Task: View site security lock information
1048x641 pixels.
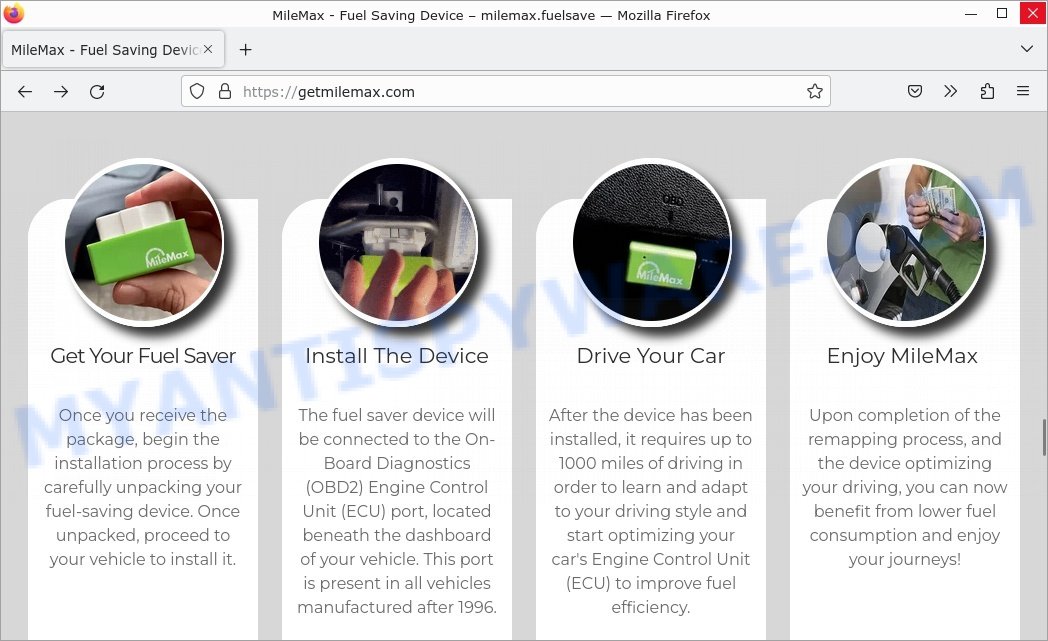Action: (x=225, y=92)
